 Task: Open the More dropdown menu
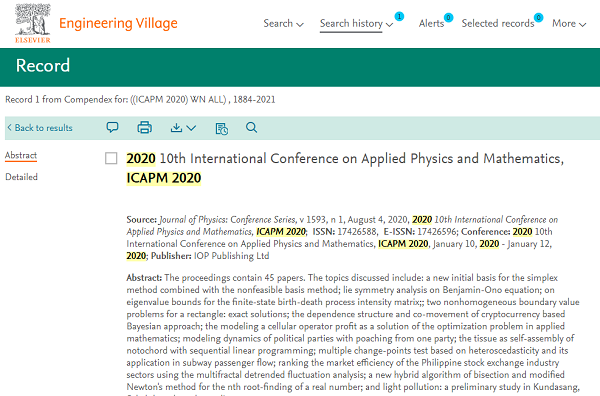point(569,24)
